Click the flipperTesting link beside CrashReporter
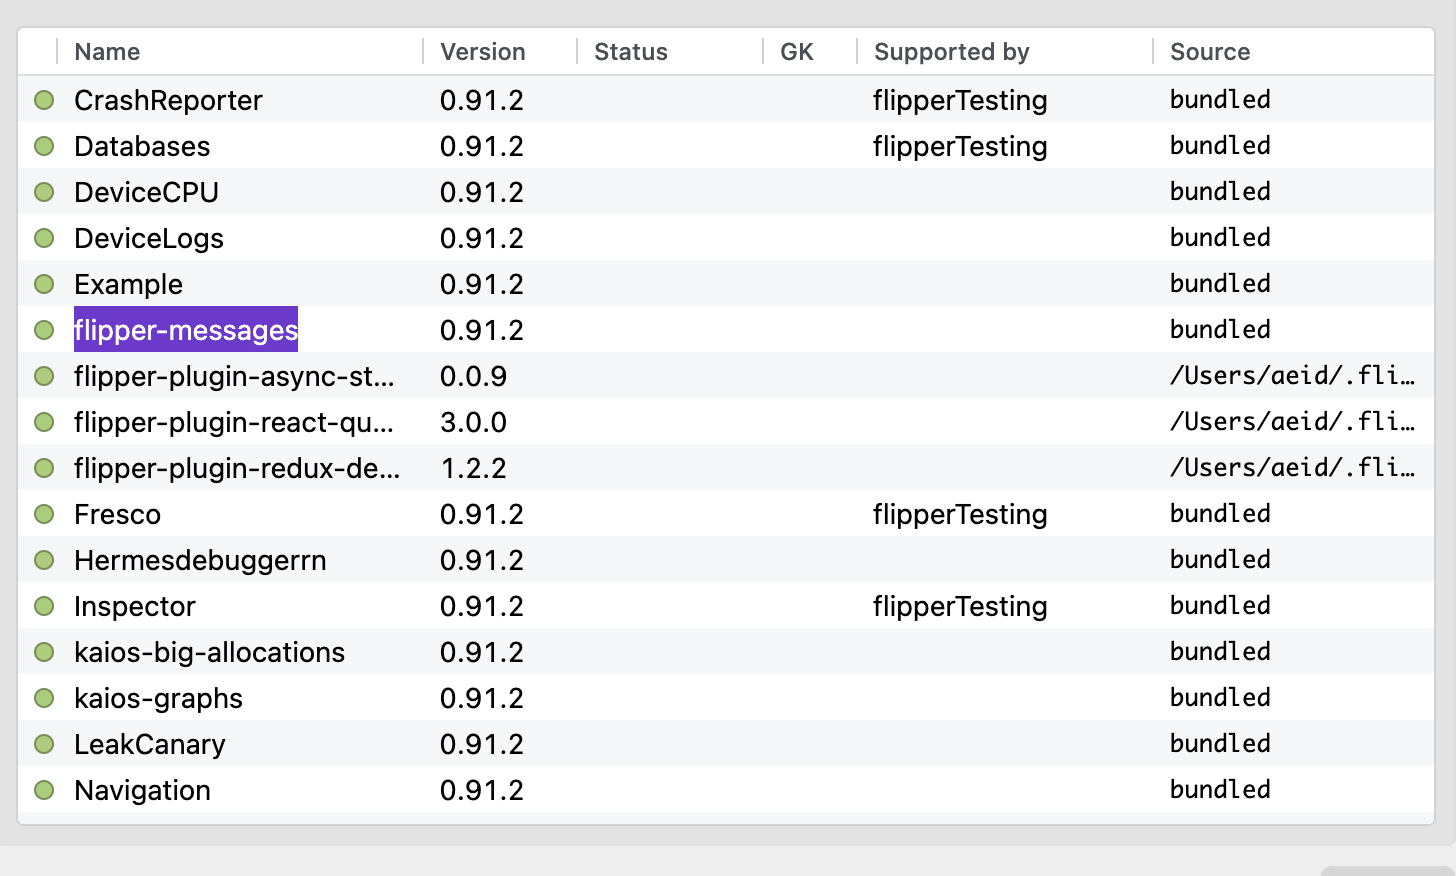The image size is (1456, 876). point(959,100)
